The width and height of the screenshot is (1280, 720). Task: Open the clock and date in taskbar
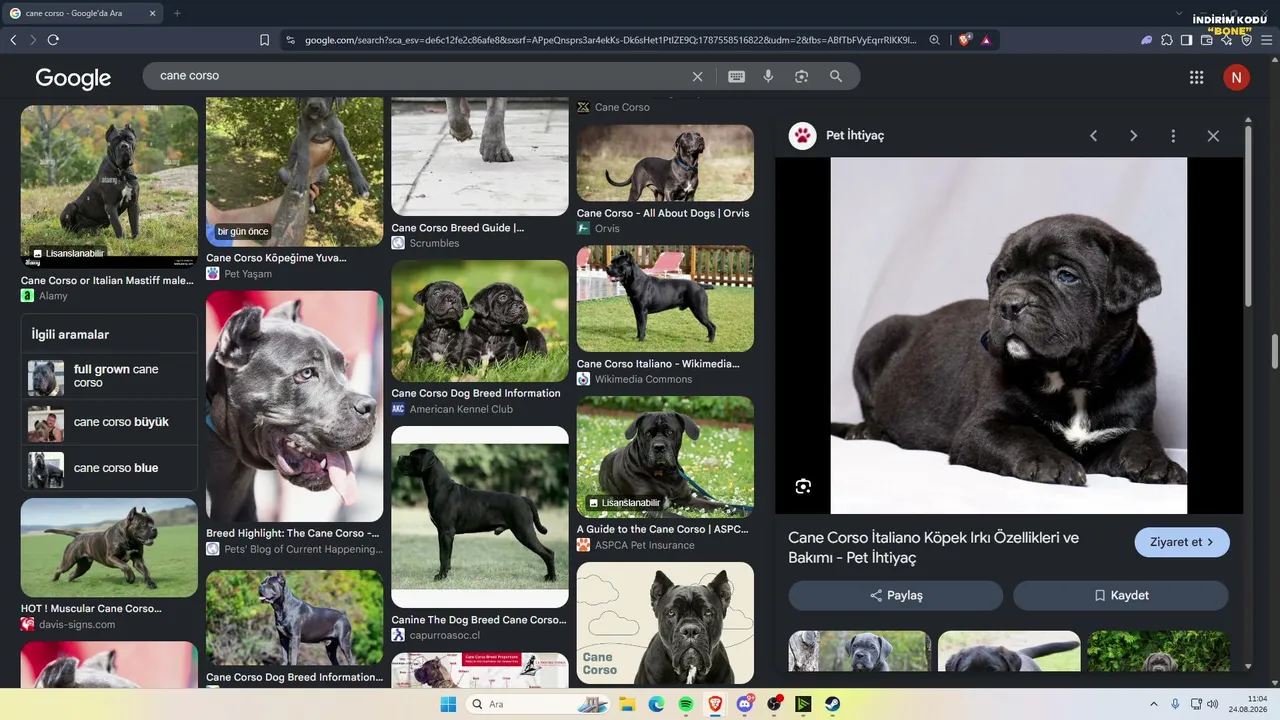[1249, 704]
